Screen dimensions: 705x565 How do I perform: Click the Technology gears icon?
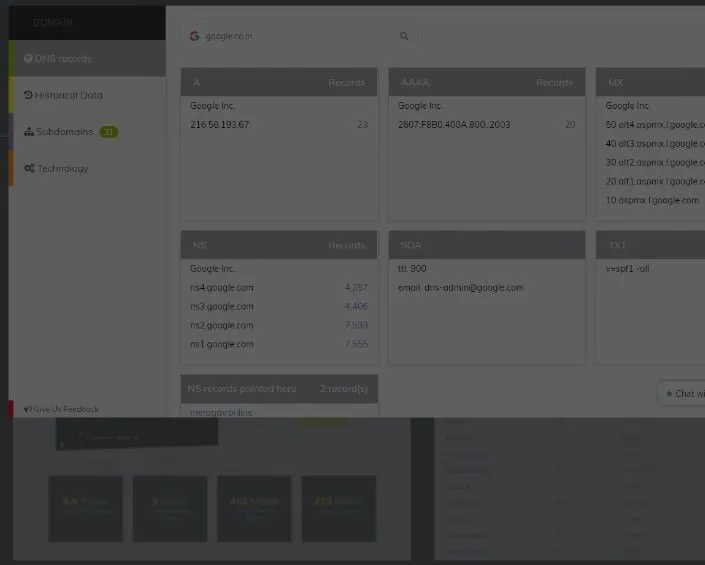pyautogui.click(x=29, y=169)
